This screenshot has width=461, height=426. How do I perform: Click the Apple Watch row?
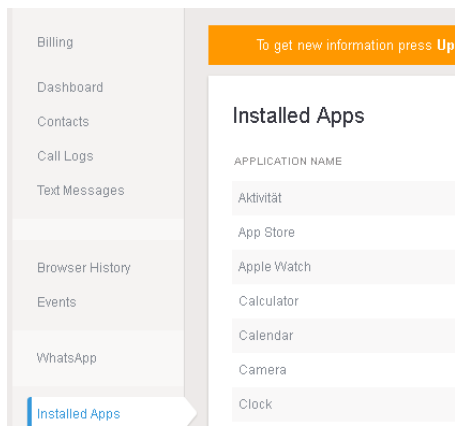(343, 267)
